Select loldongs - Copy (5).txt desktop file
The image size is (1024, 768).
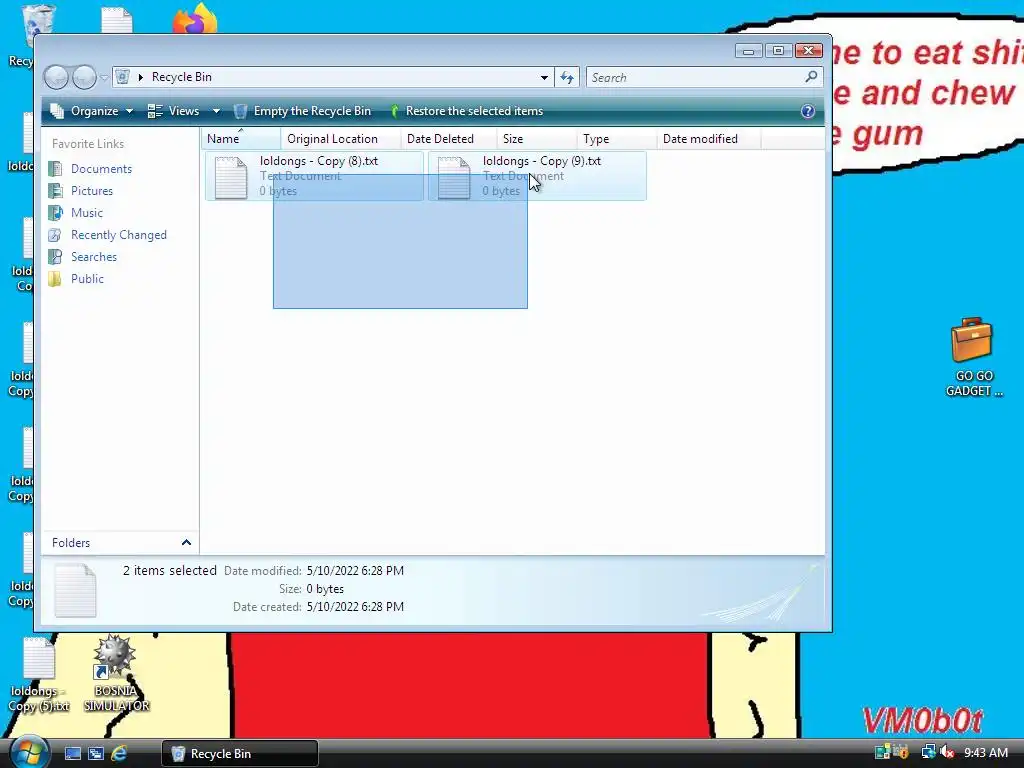point(39,675)
